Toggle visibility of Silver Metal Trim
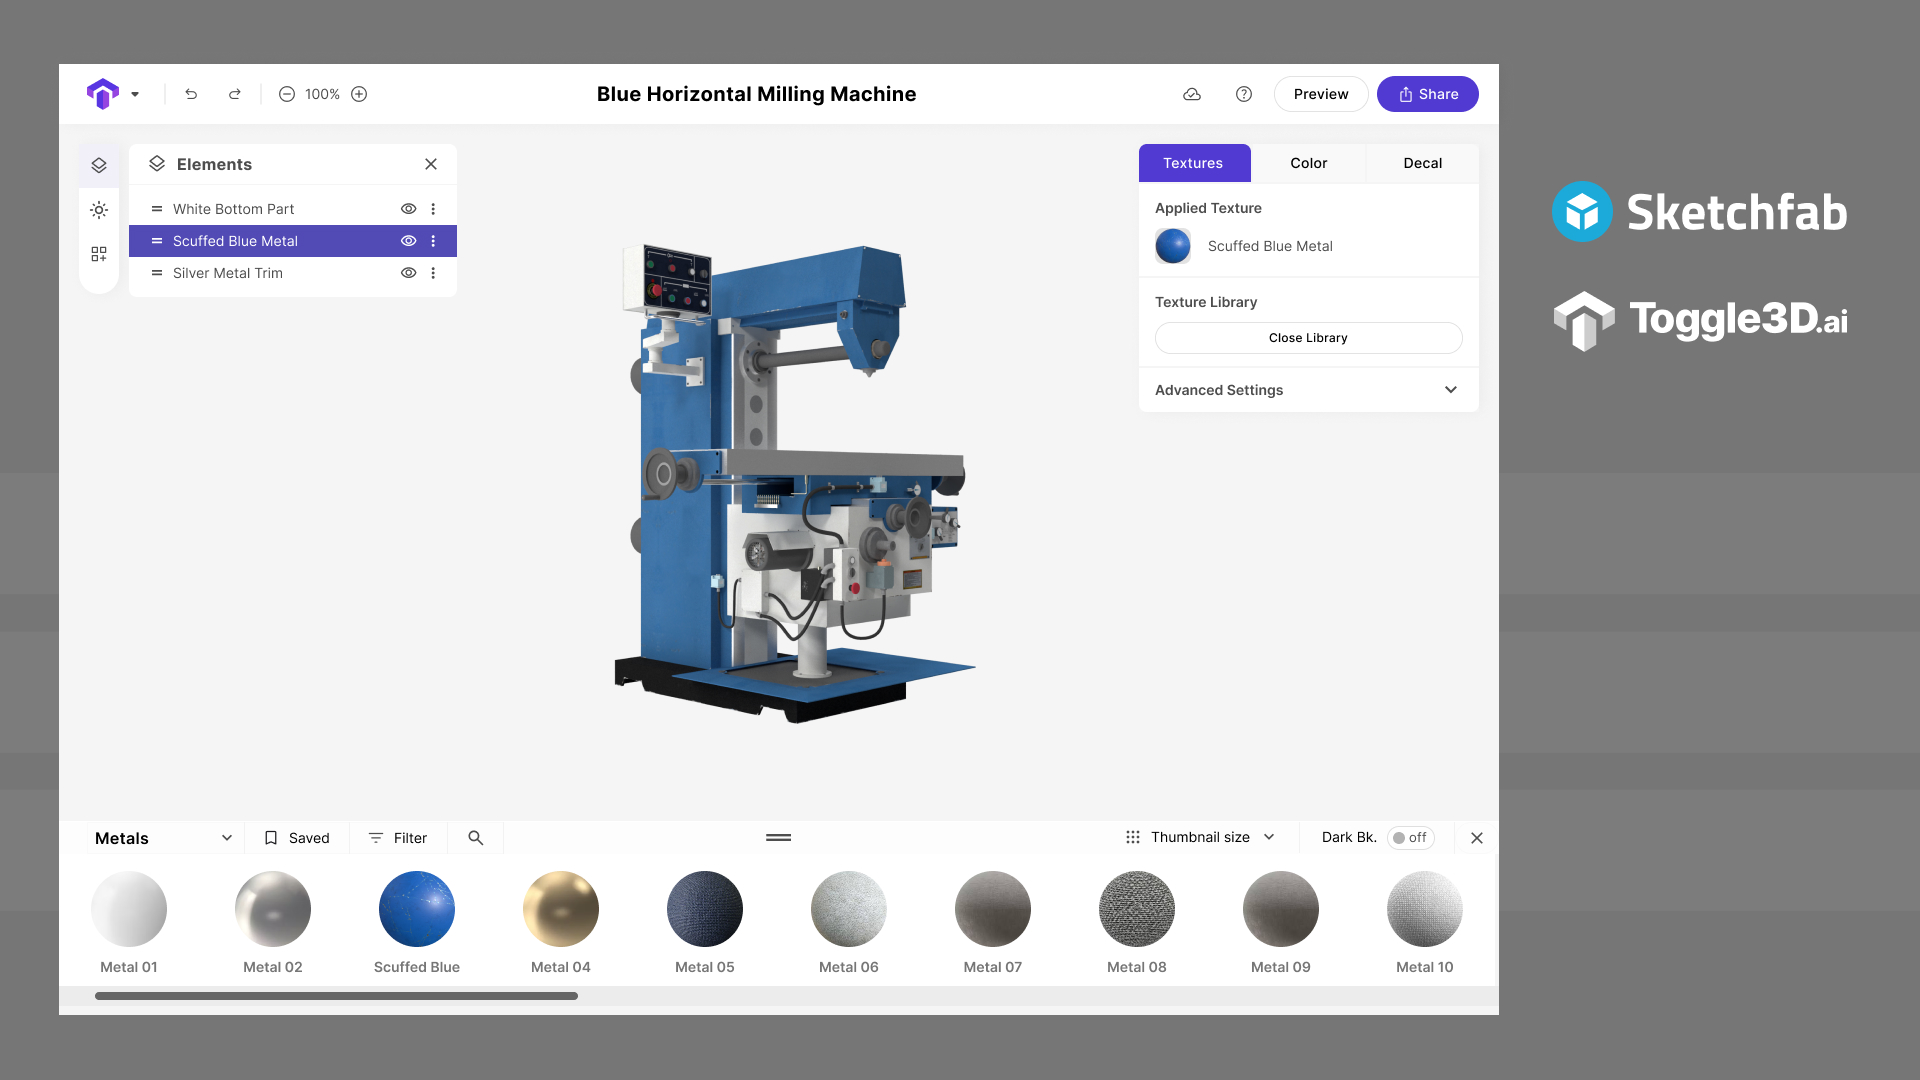Image resolution: width=1920 pixels, height=1080 pixels. click(408, 273)
